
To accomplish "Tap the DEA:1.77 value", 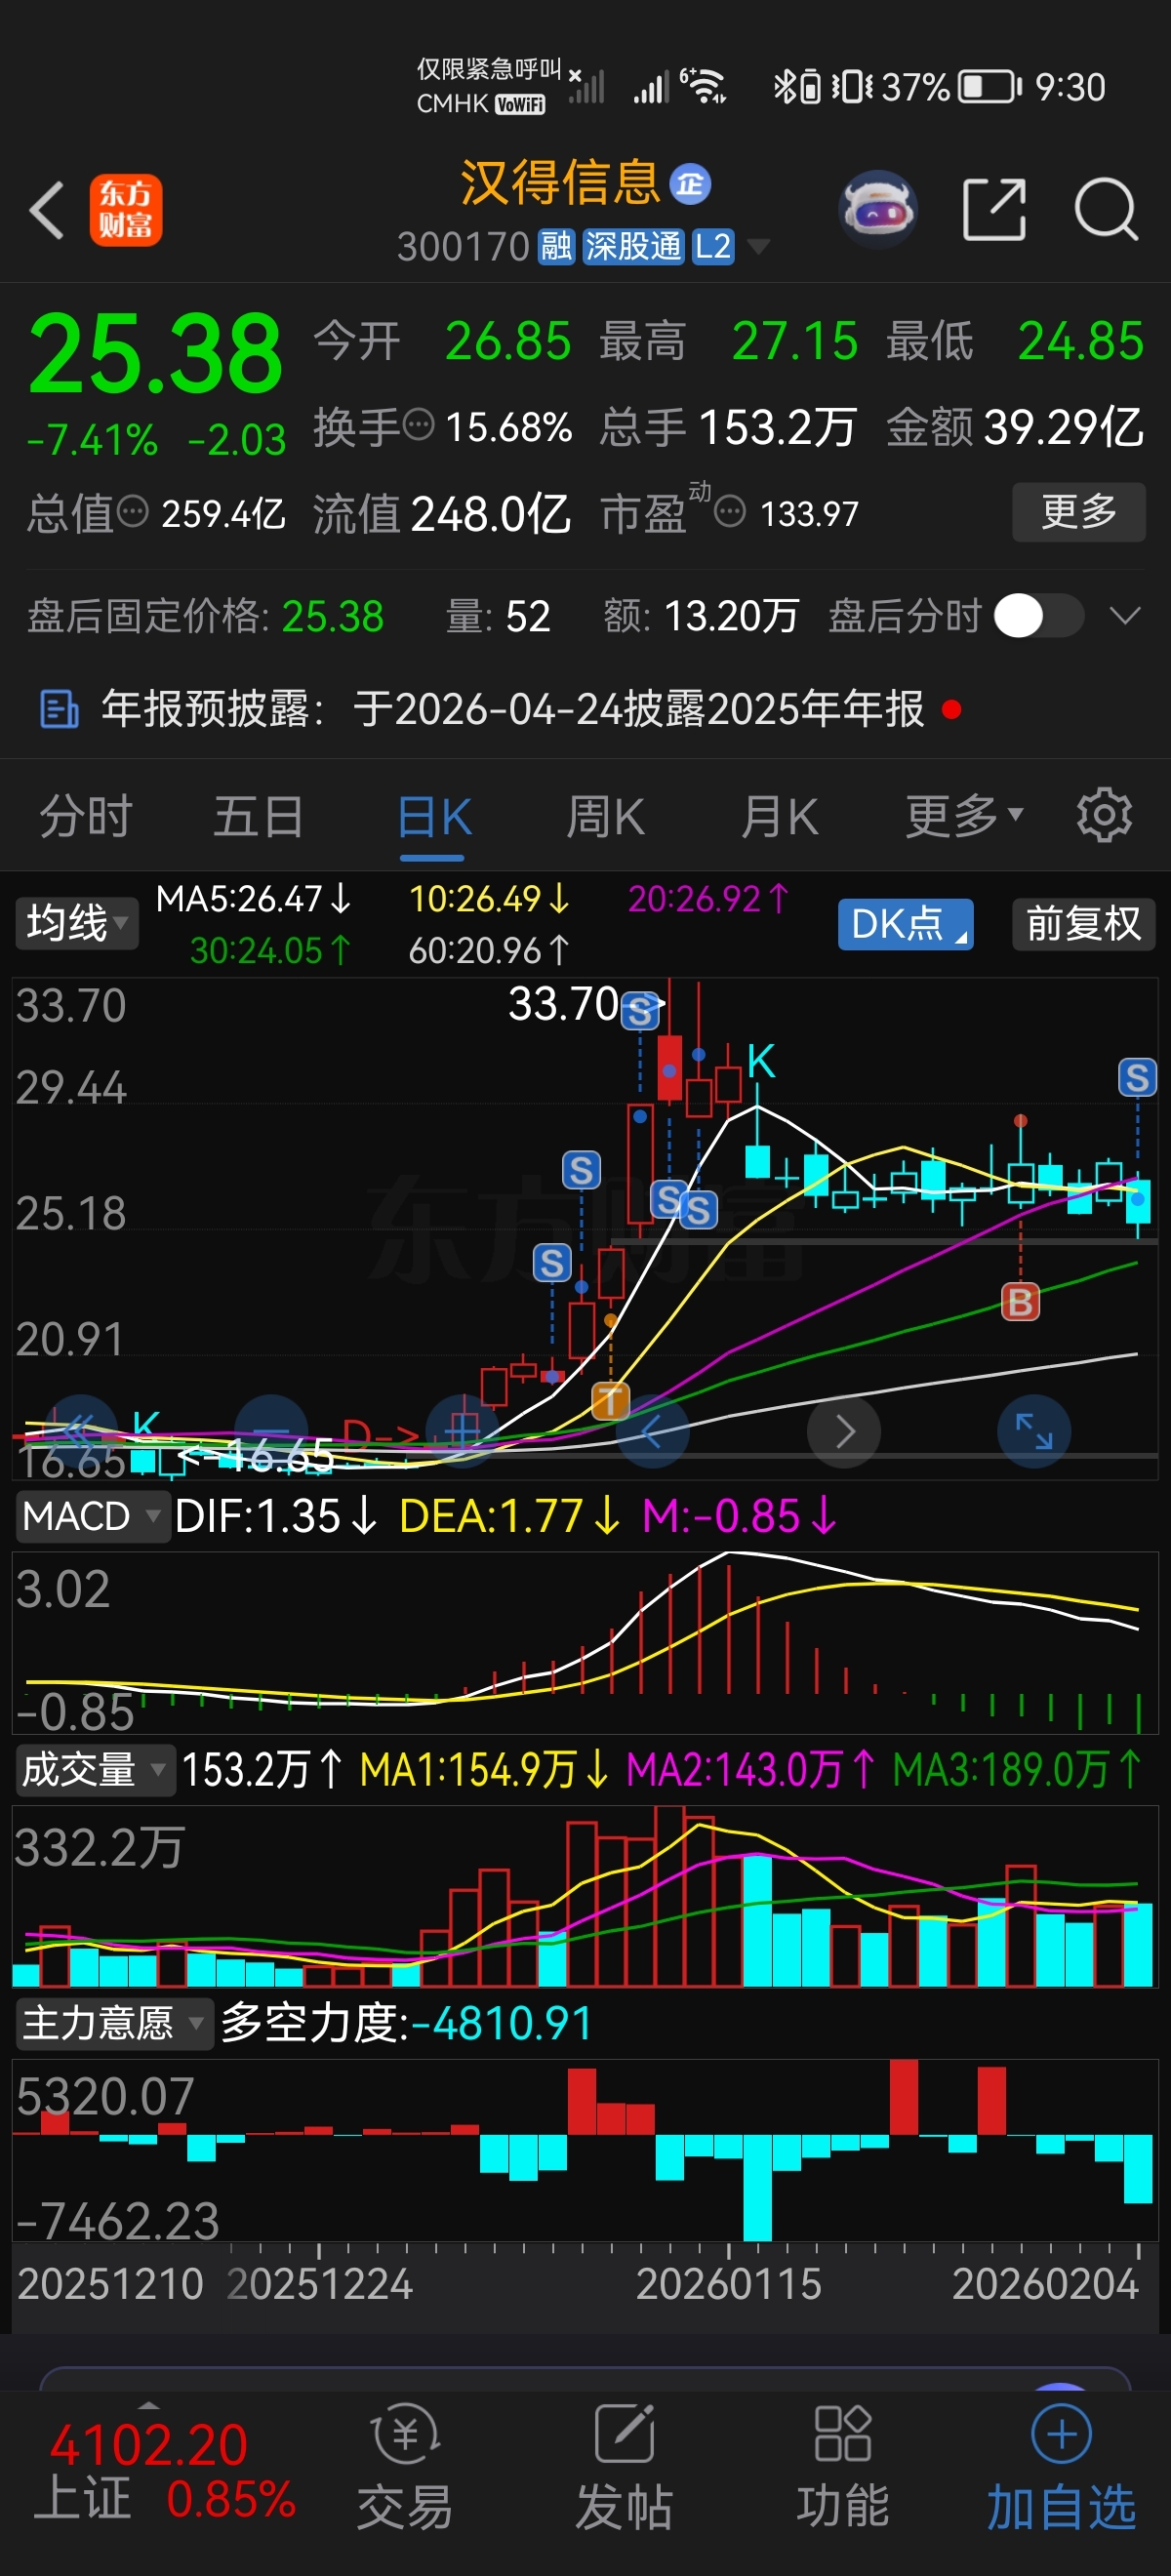I will (x=510, y=1516).
